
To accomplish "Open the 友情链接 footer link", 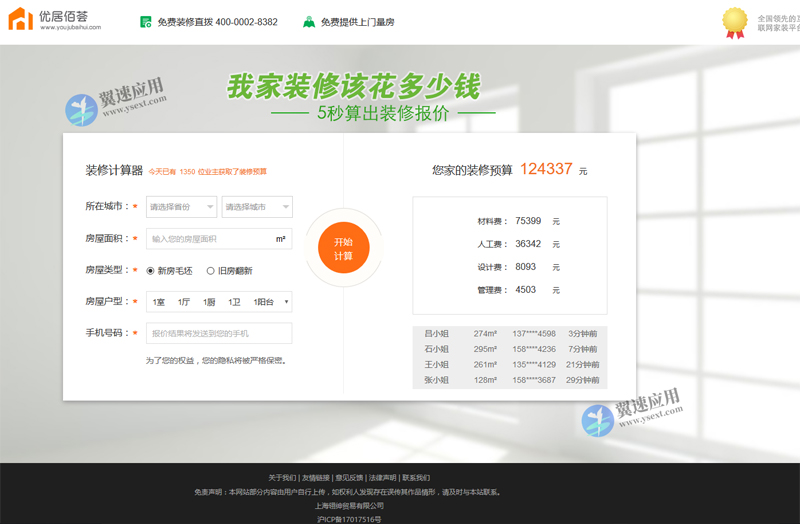I will point(316,478).
